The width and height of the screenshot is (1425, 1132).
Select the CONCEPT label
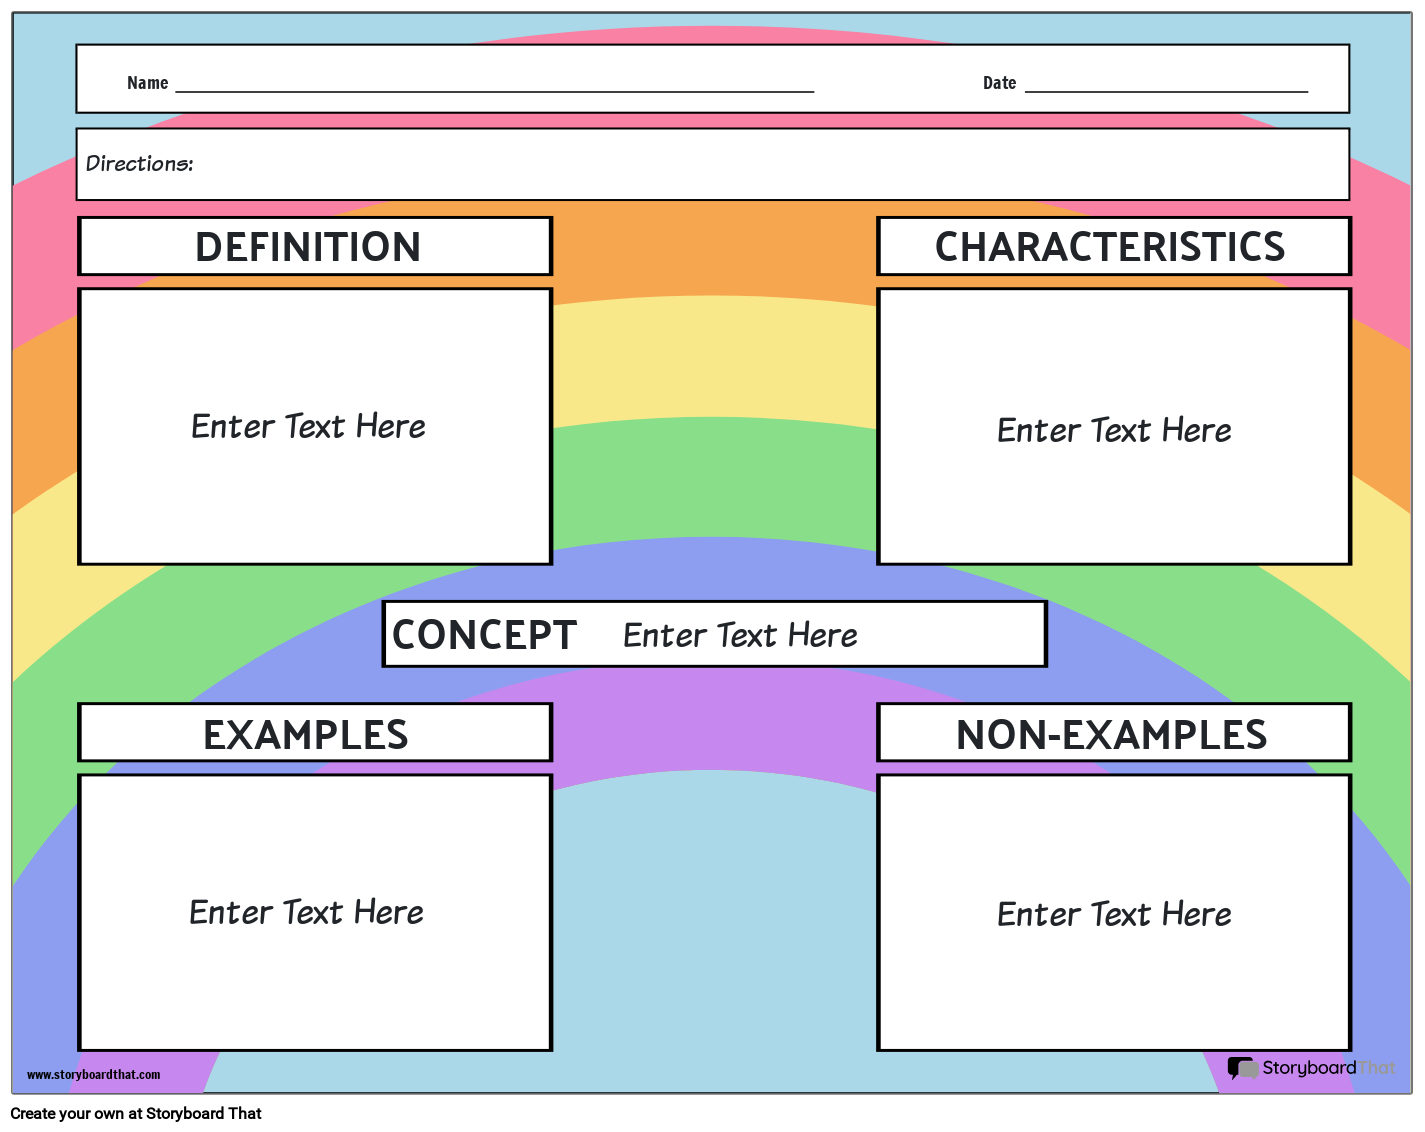(484, 635)
